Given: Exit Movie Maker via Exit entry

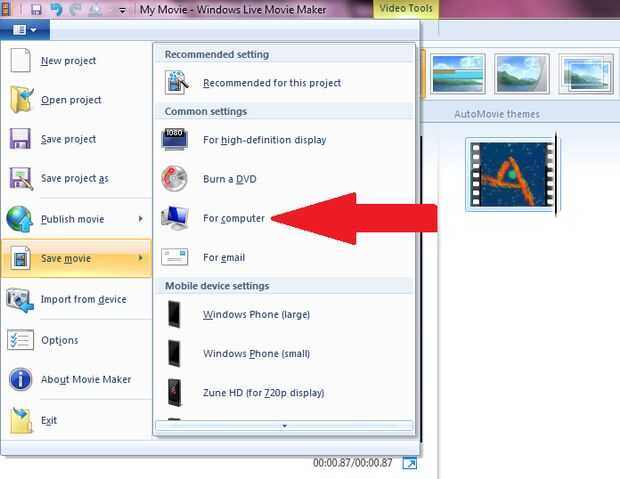Looking at the screenshot, I should pyautogui.click(x=77, y=420).
